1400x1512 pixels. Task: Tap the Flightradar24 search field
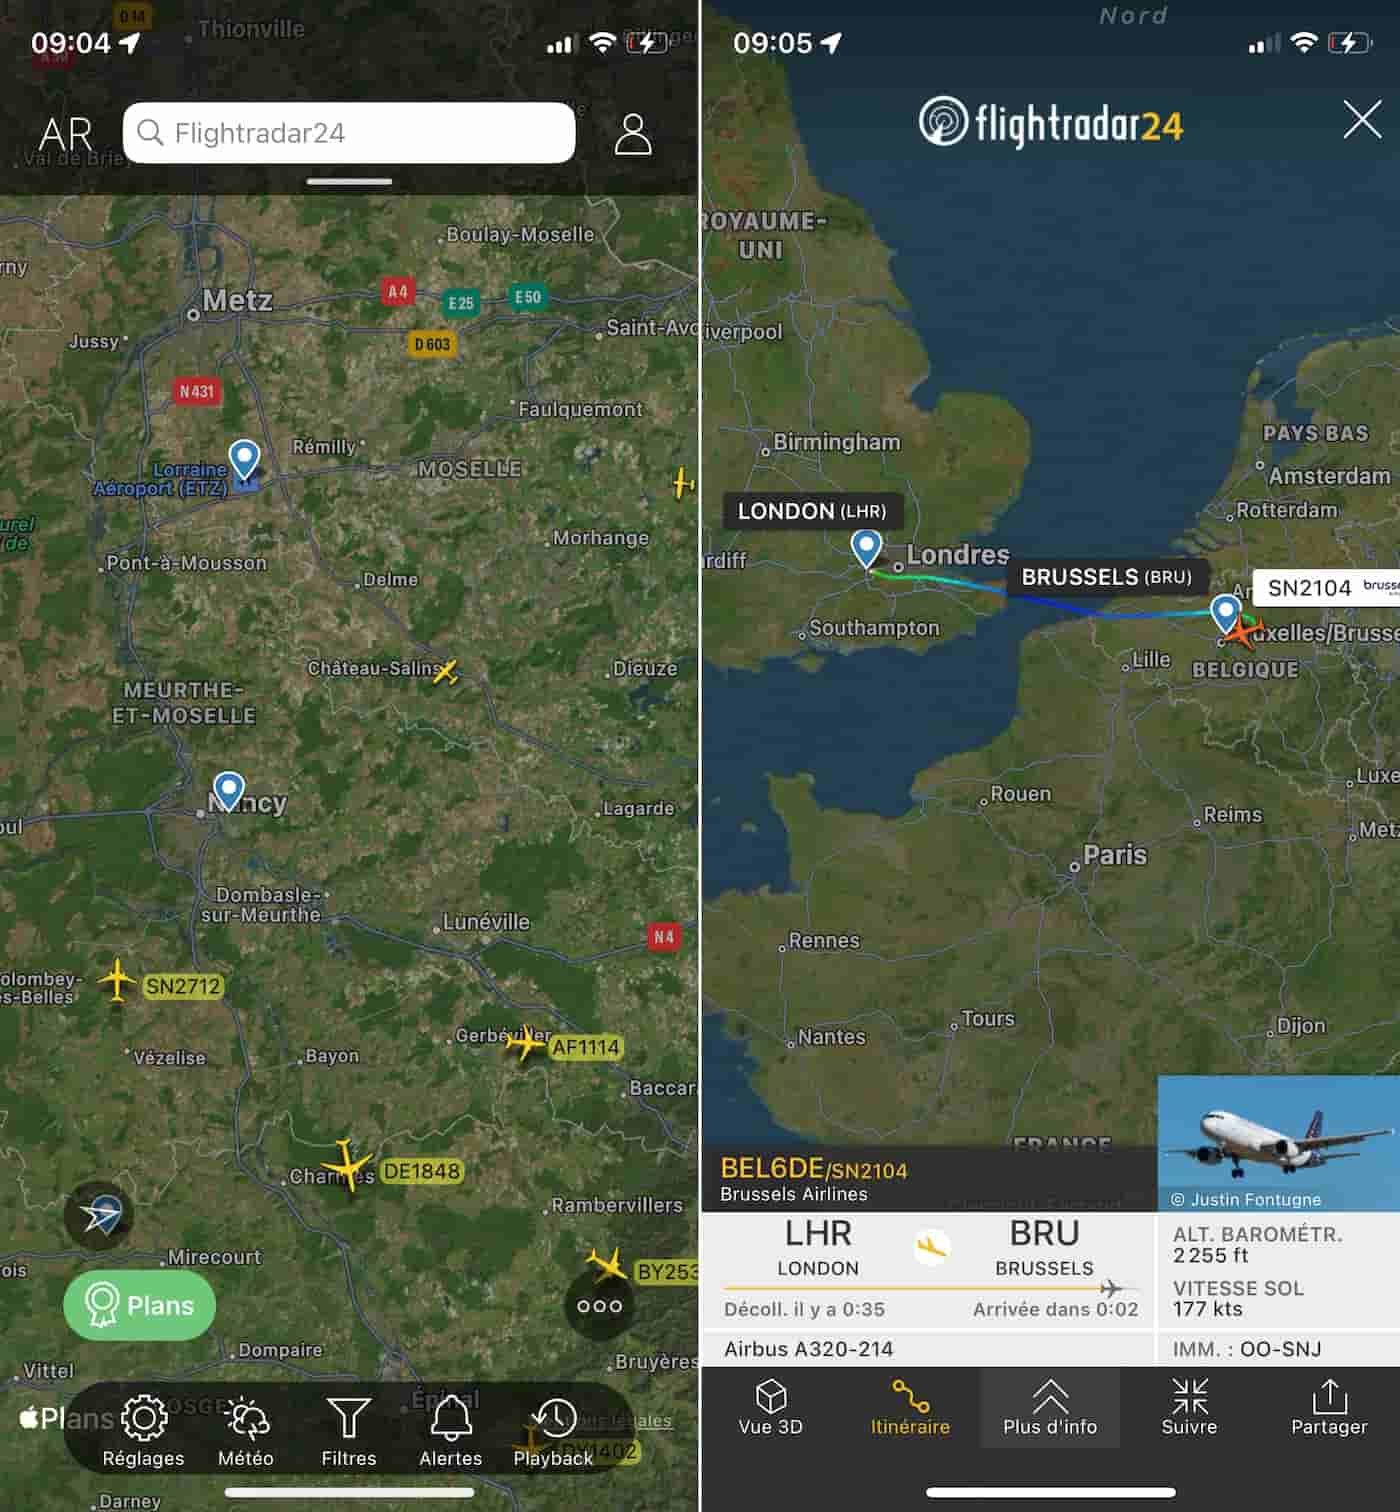coord(349,133)
